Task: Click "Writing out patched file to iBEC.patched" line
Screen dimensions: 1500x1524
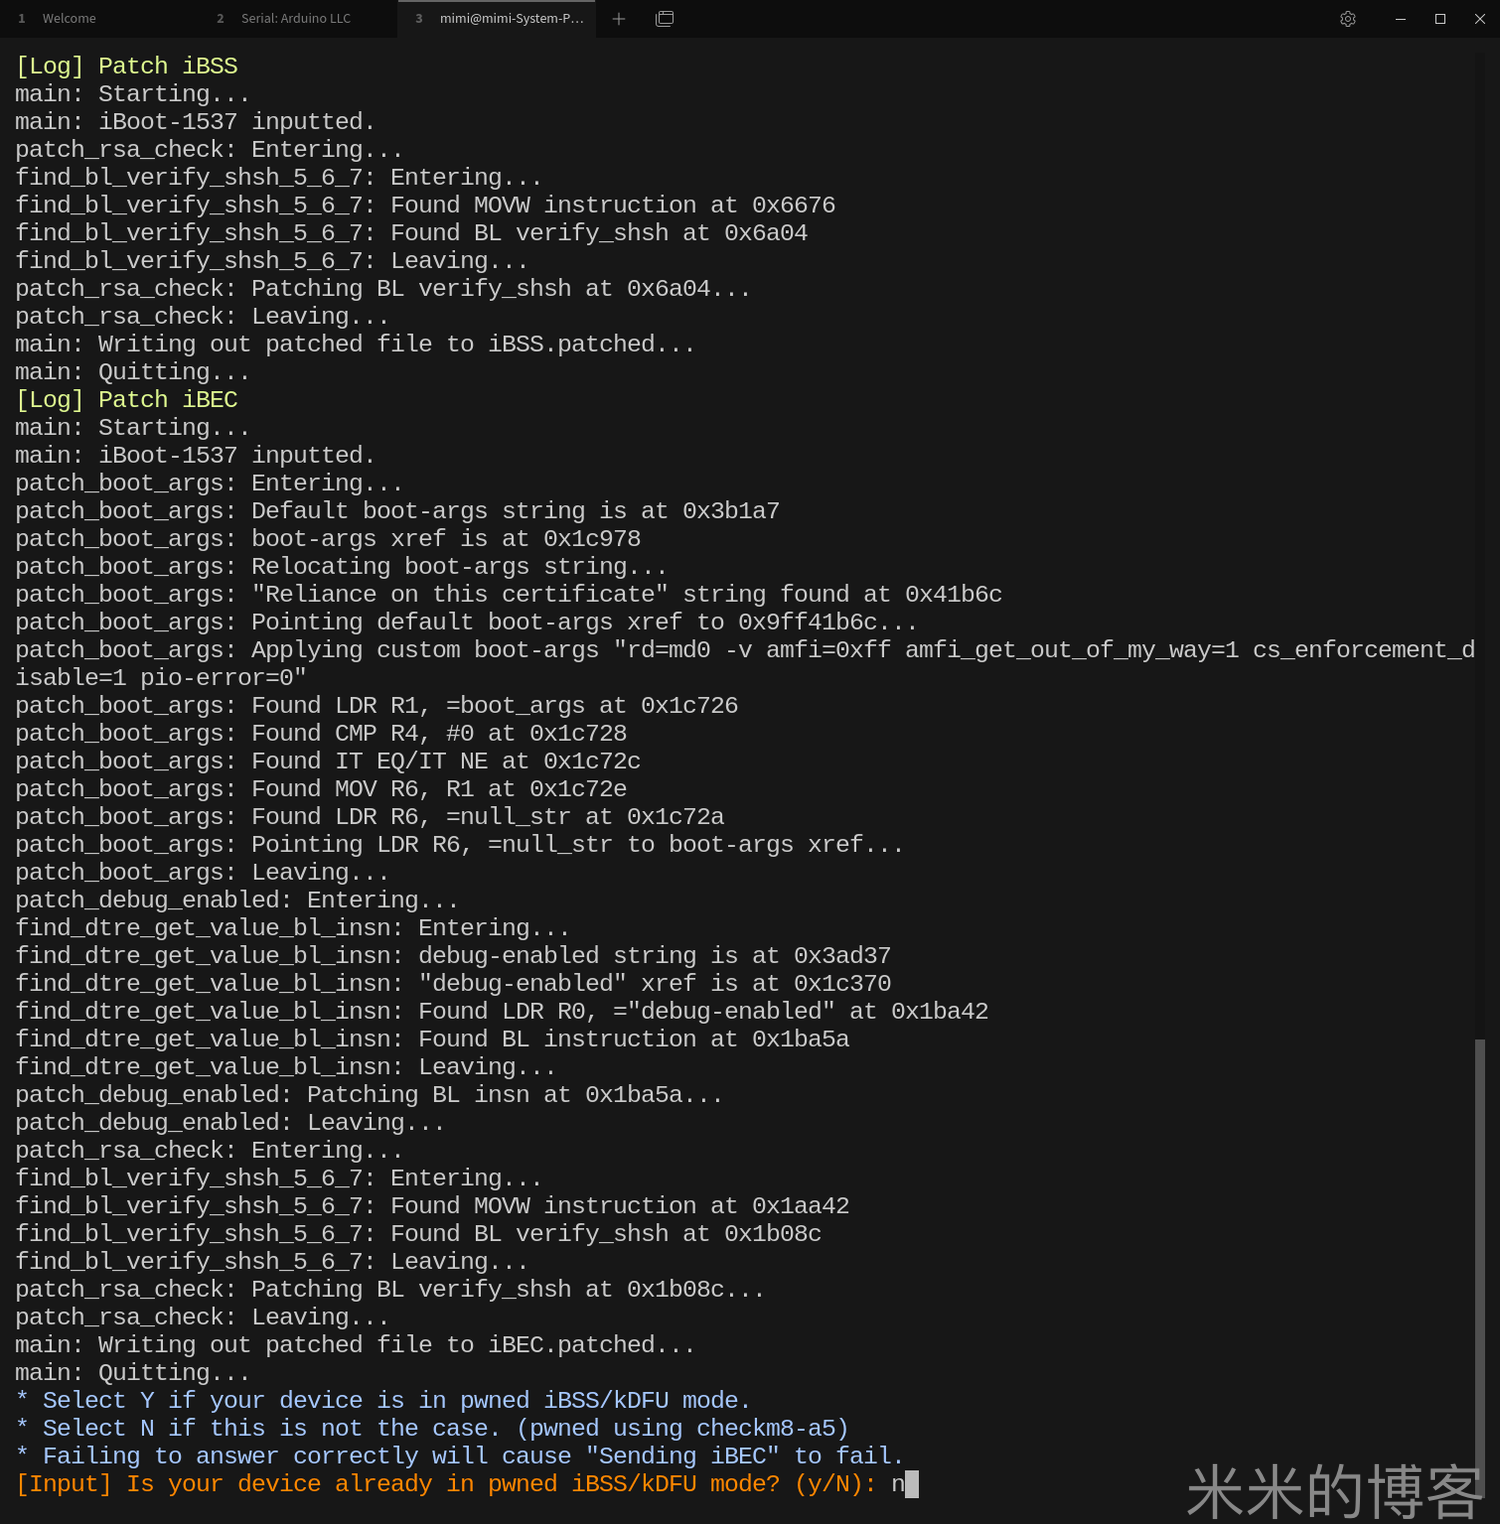Action: (355, 1345)
